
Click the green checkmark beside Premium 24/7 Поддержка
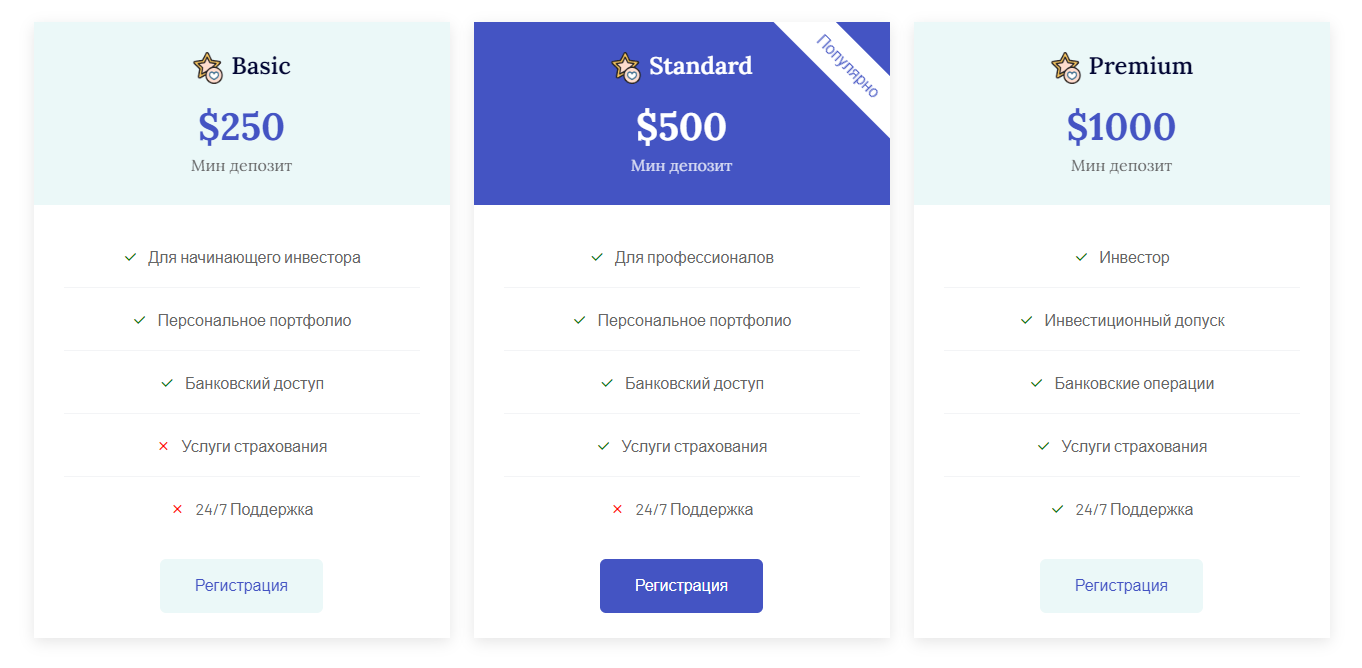point(1057,509)
